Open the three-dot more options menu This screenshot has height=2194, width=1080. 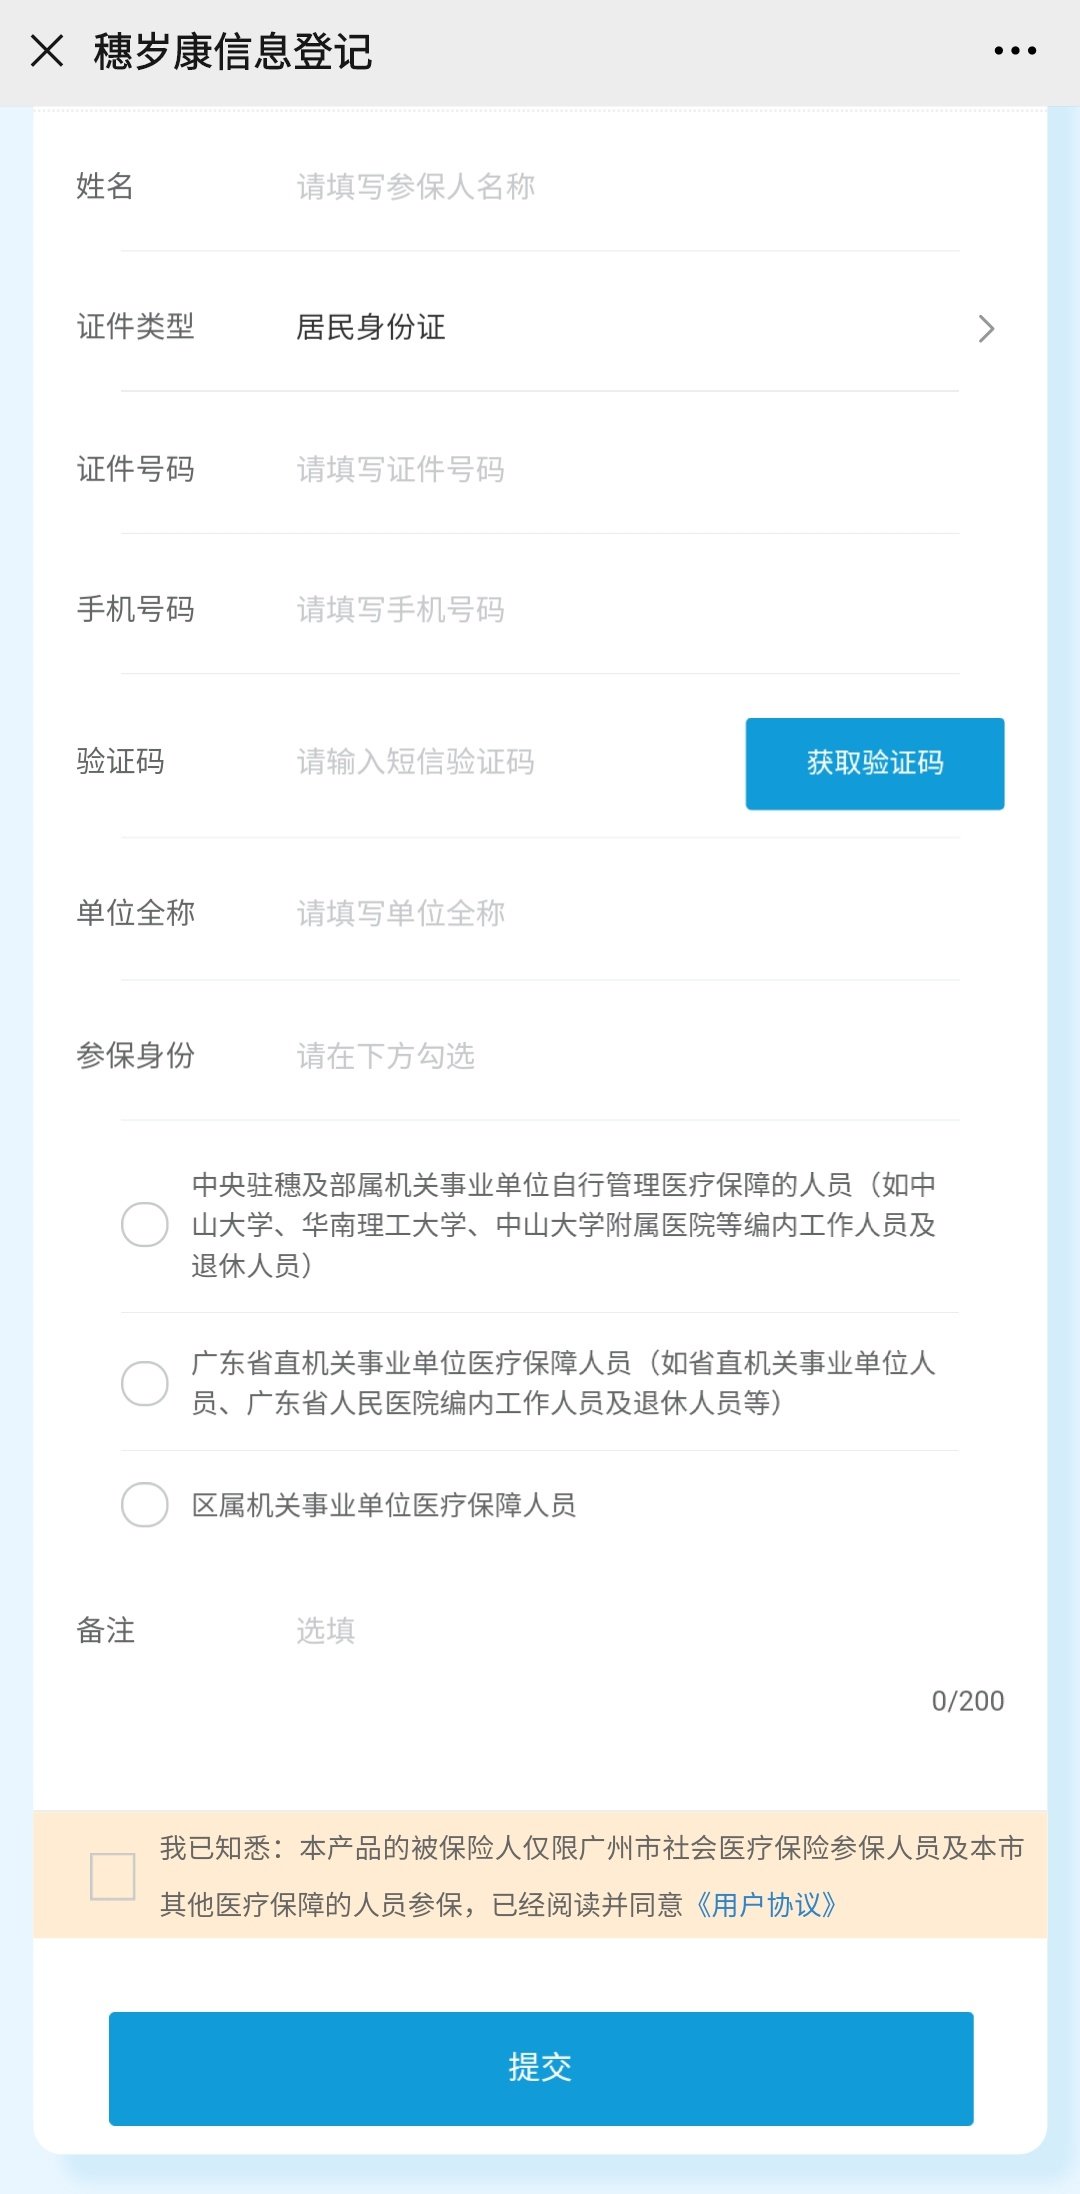click(1015, 50)
